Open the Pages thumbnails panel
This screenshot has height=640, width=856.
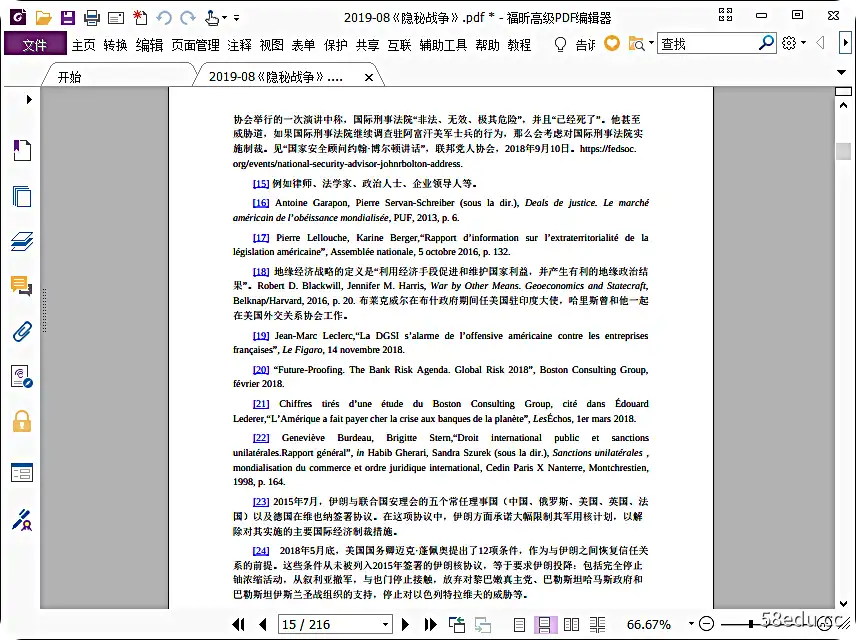pyautogui.click(x=22, y=196)
